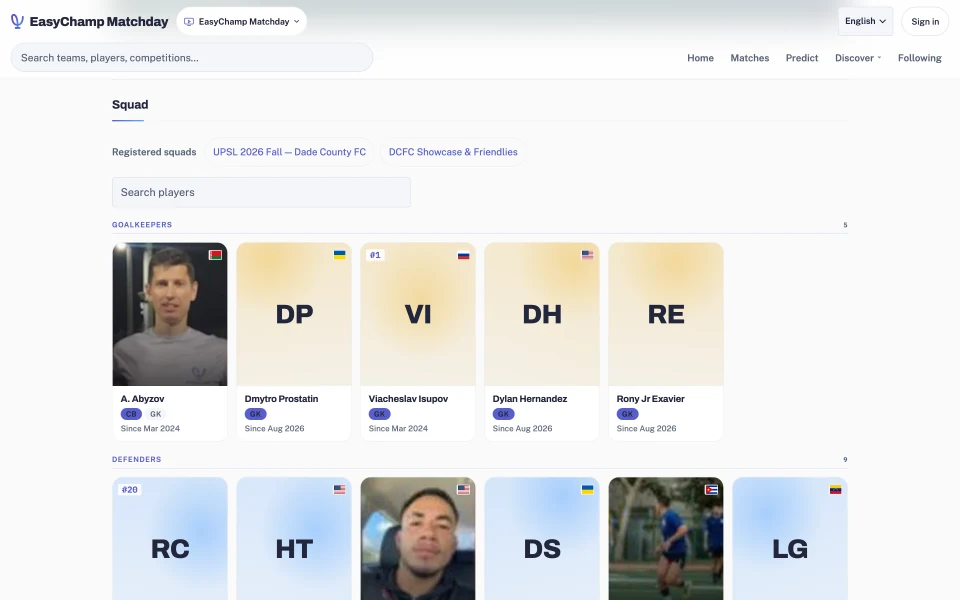Click the GK badge under Dmytro Prostatin
The height and width of the screenshot is (600, 960).
(255, 414)
